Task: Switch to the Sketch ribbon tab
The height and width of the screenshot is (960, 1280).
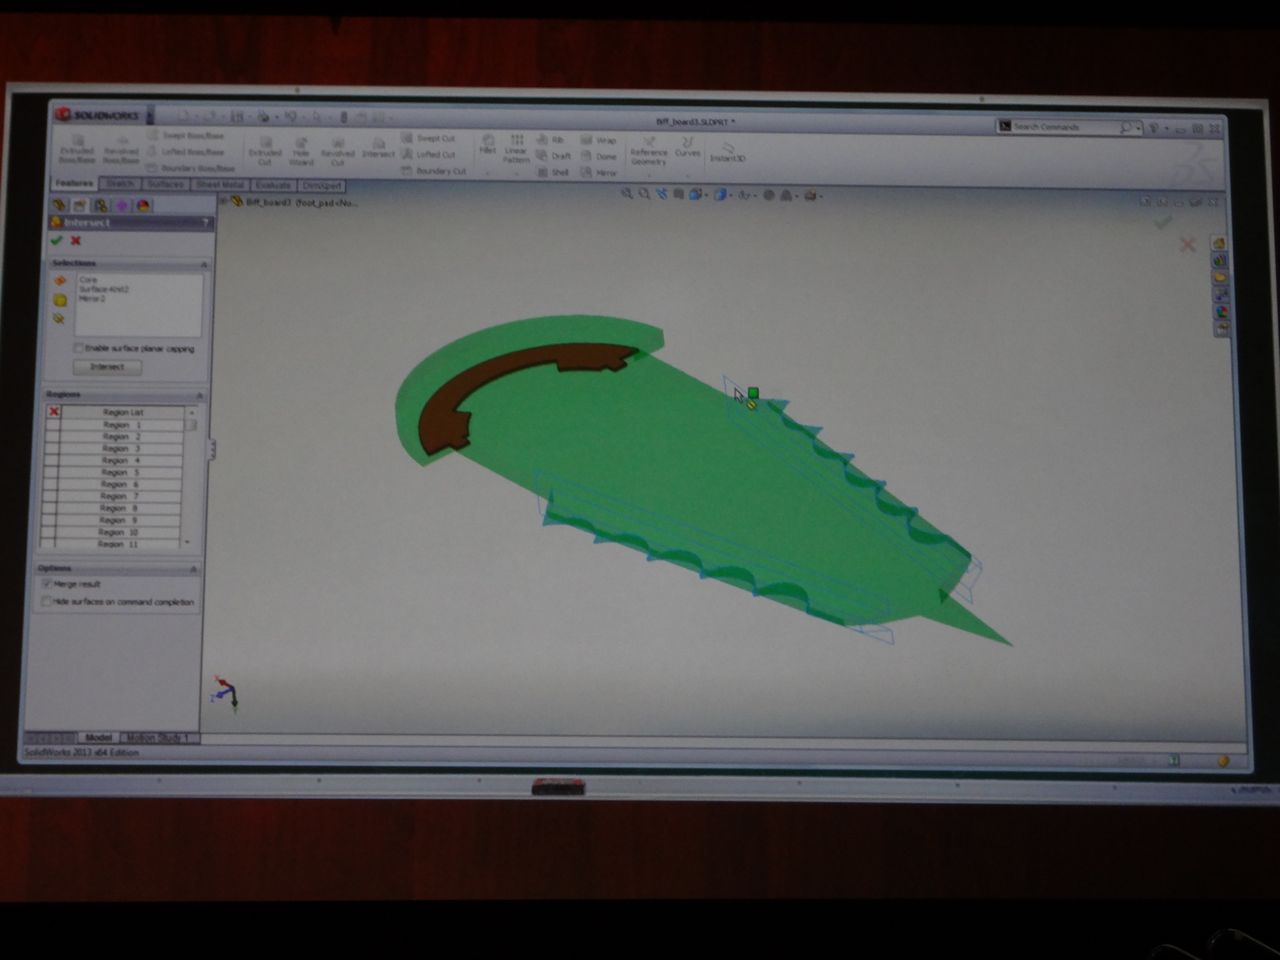Action: point(120,184)
